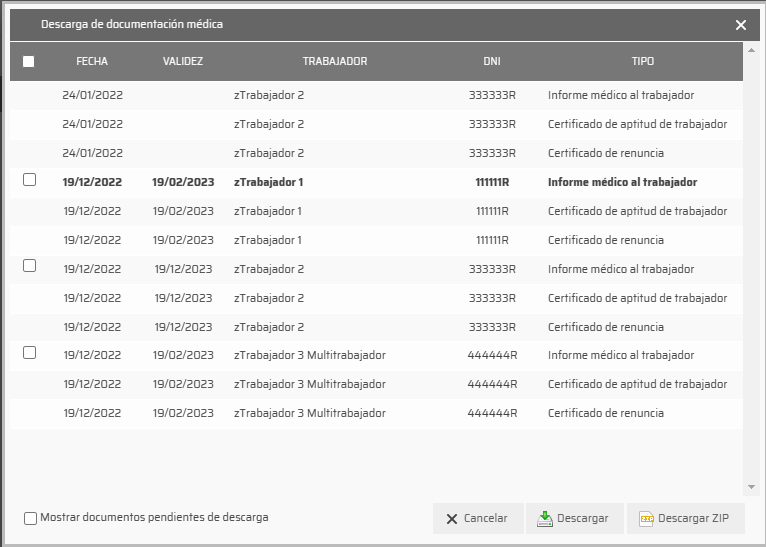Click the X icon beside Cancelar
The width and height of the screenshot is (766, 547).
point(452,519)
